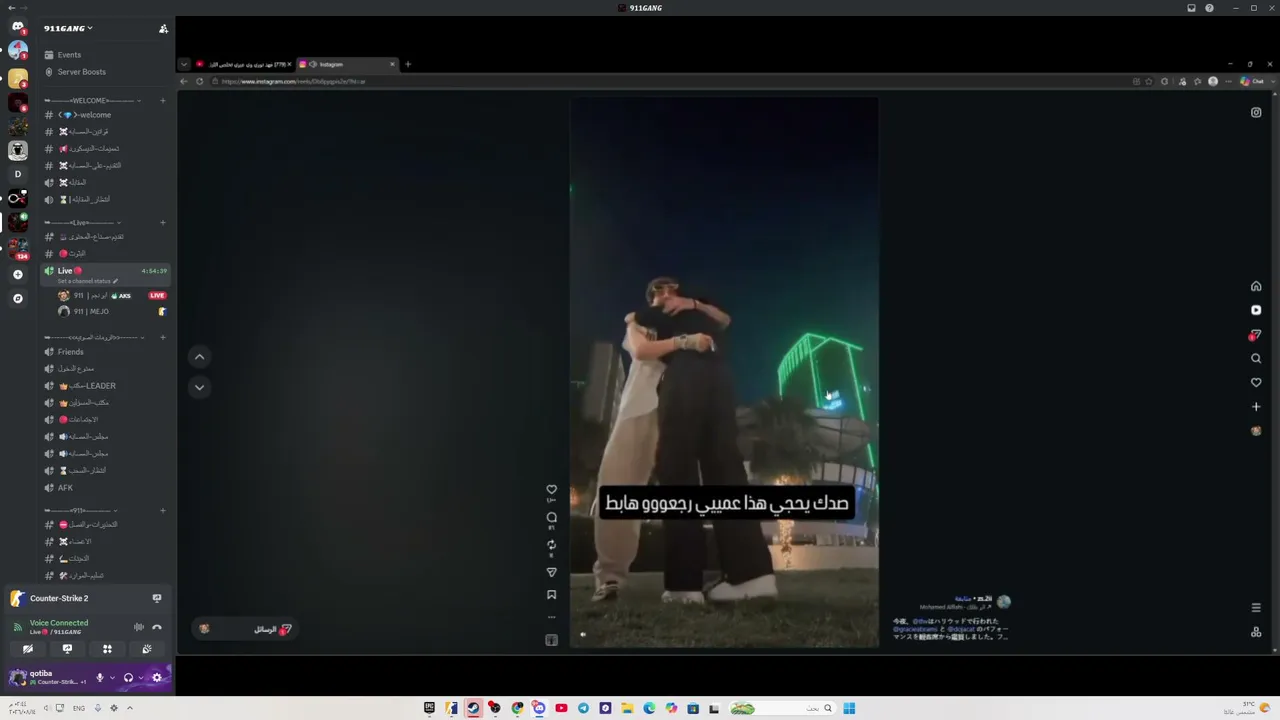
Task: Open the soundboard button
Action: (x=147, y=649)
